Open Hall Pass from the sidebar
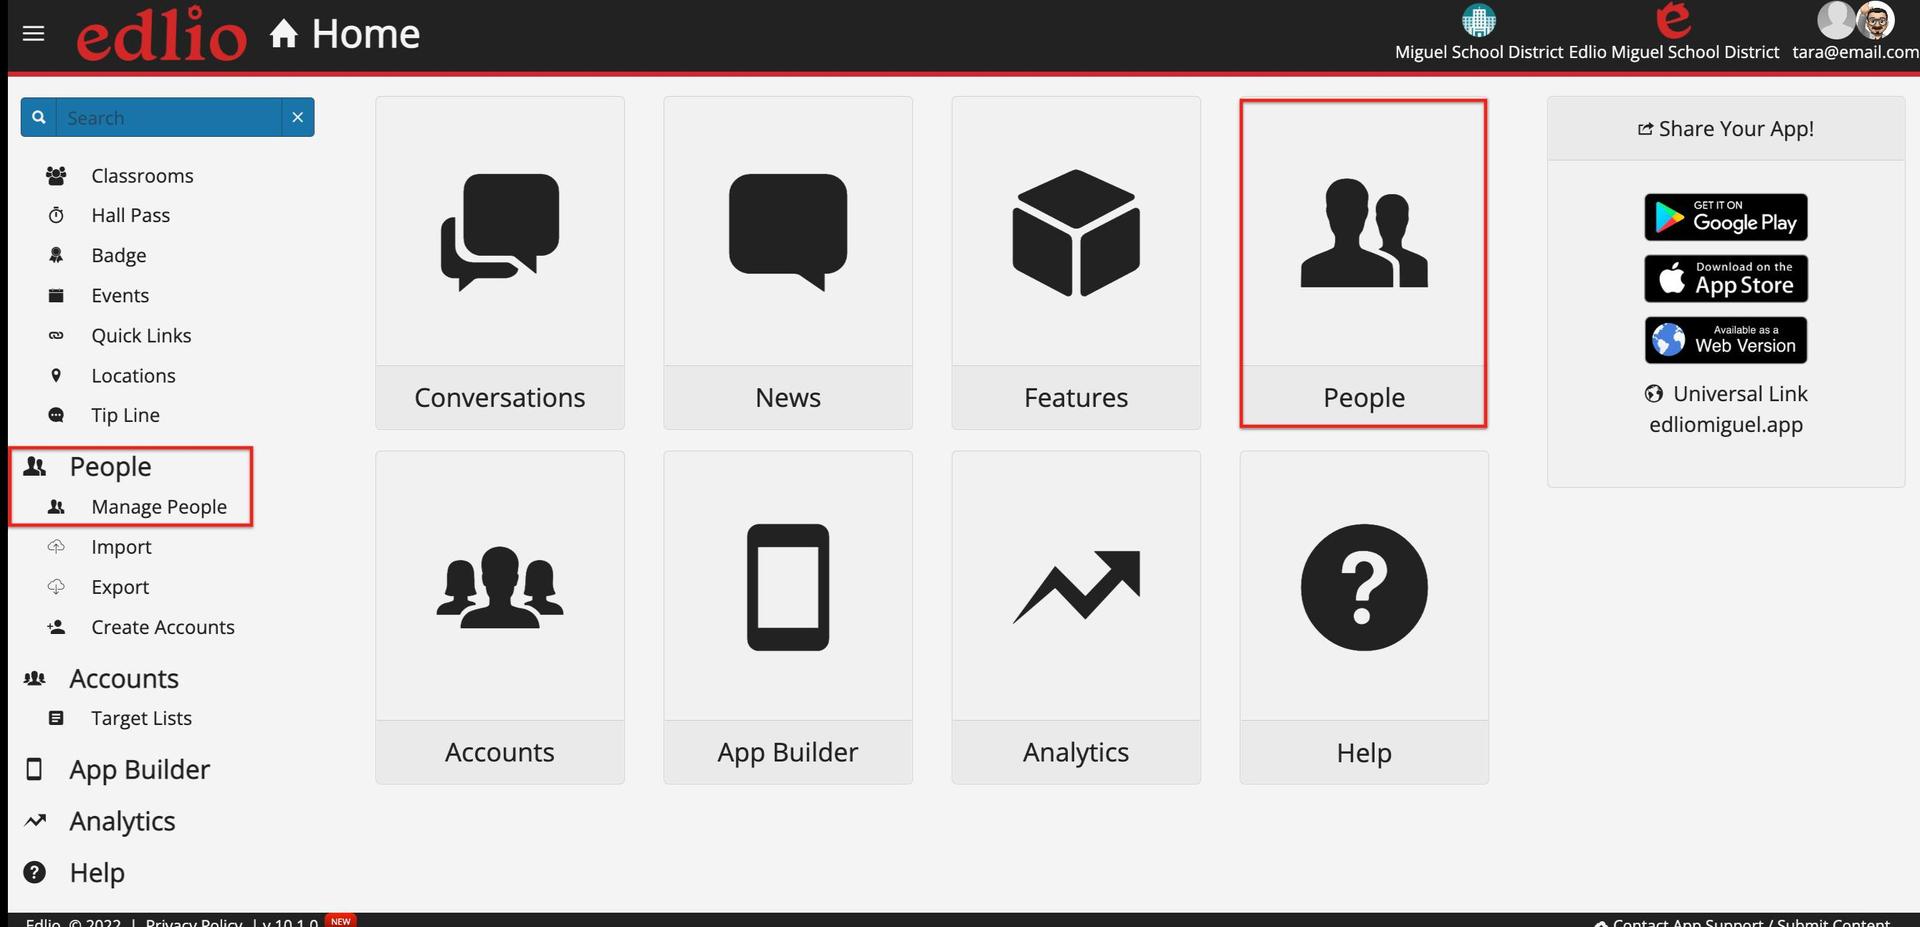 [x=130, y=215]
